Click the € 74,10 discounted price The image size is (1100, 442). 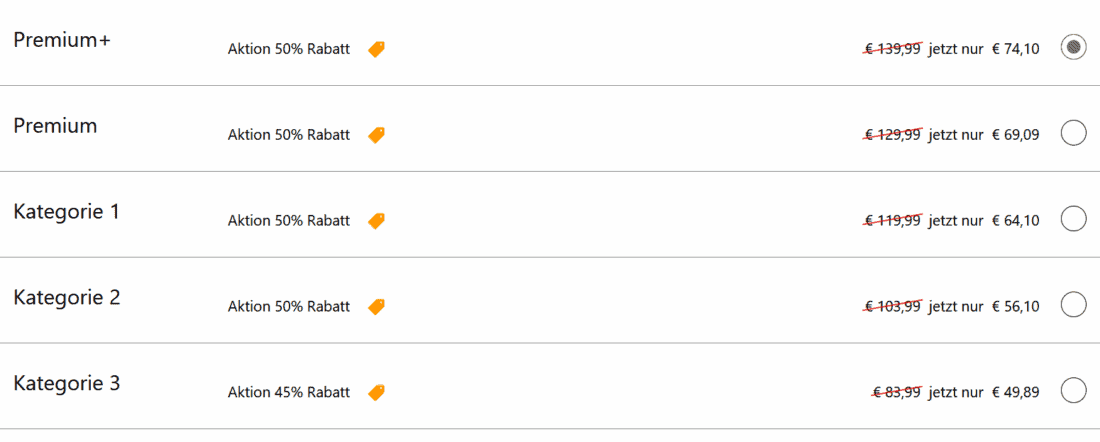tap(1015, 49)
